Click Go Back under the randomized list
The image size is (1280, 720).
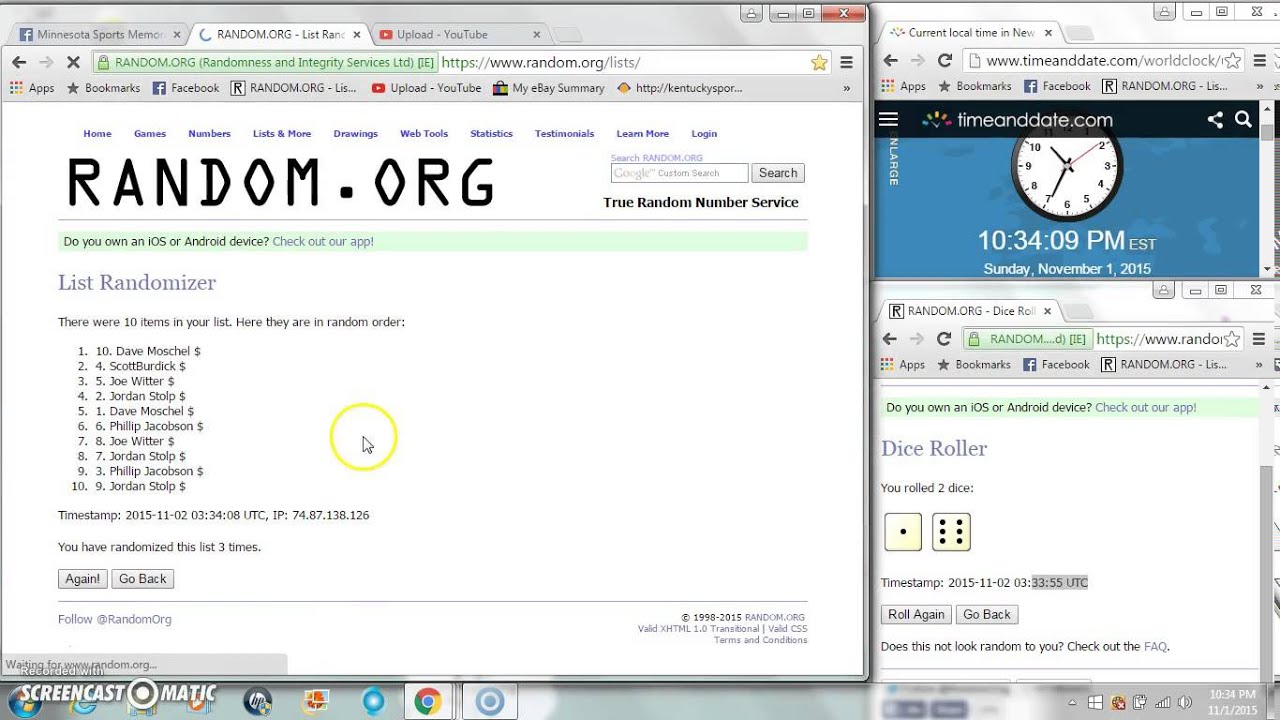(x=143, y=579)
